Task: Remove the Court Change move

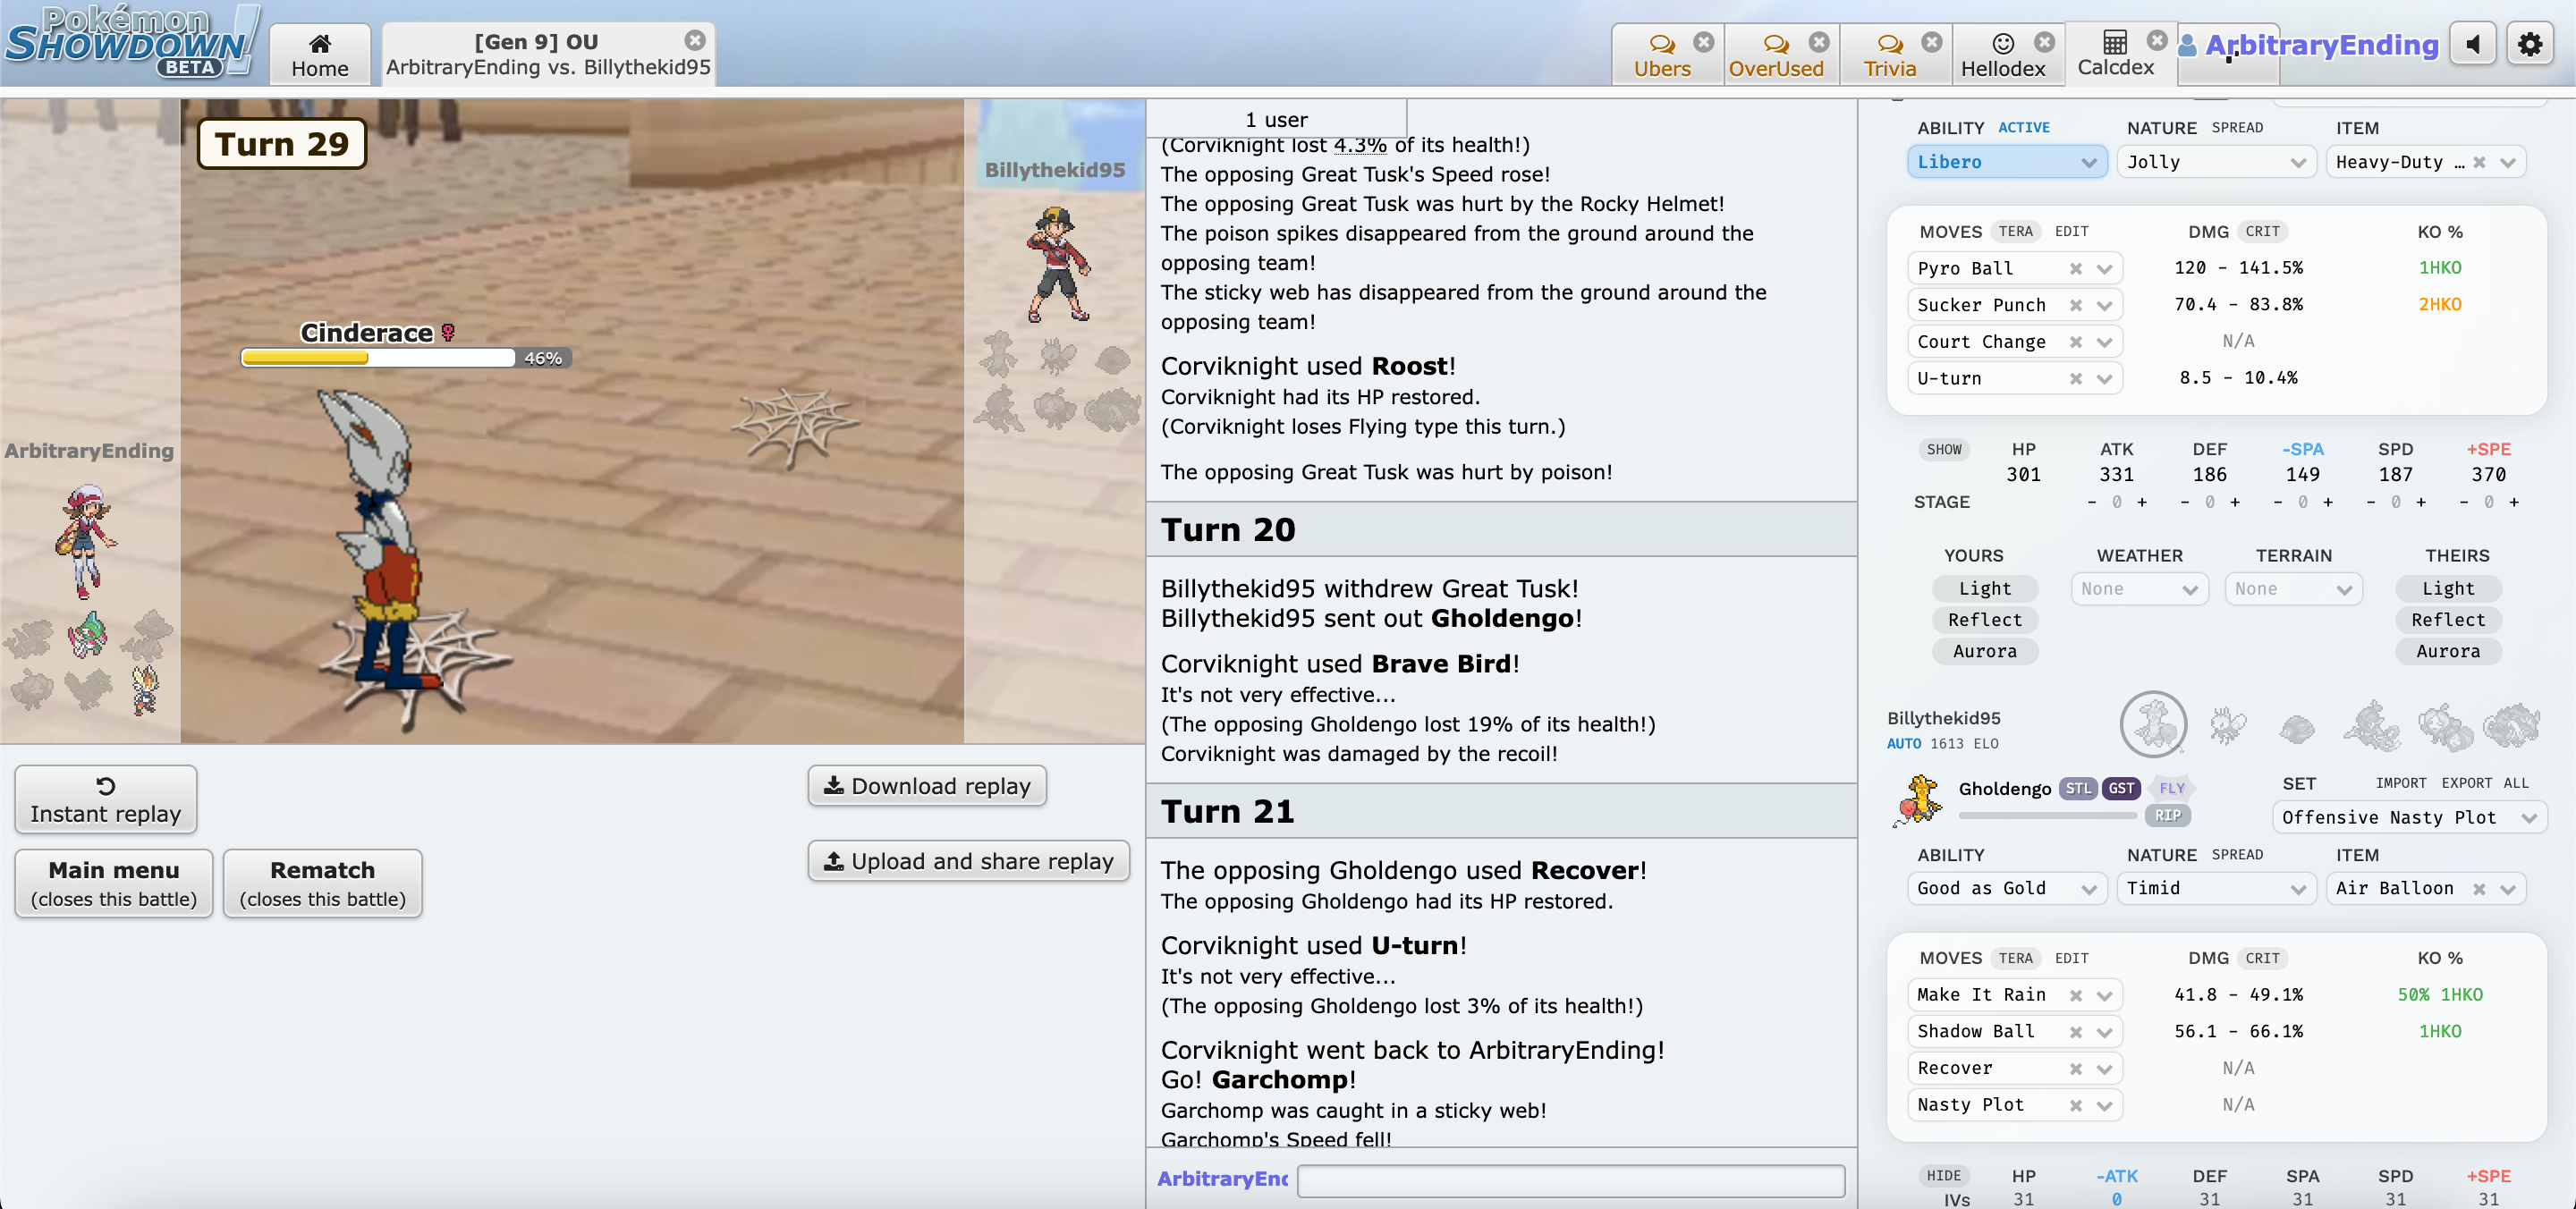Action: pos(2076,342)
